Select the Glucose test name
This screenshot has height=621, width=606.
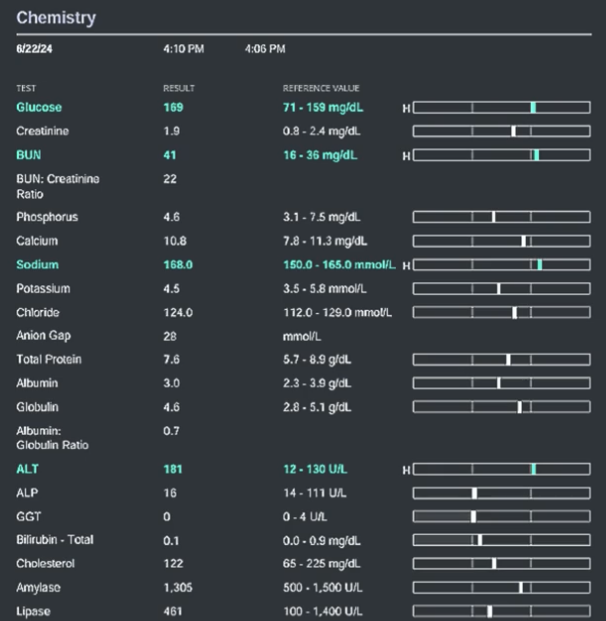(x=39, y=107)
